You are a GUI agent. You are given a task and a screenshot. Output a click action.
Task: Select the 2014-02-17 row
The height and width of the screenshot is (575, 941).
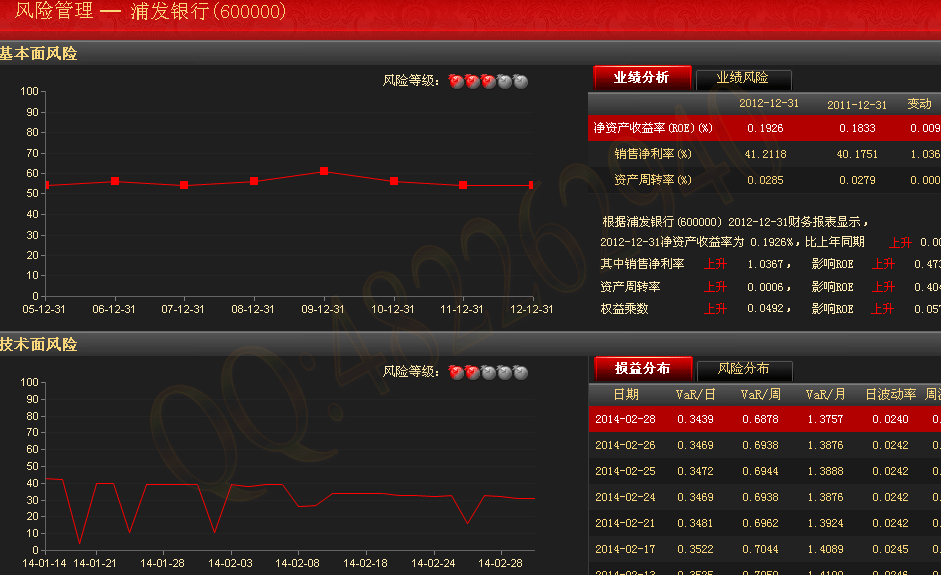tap(765, 549)
